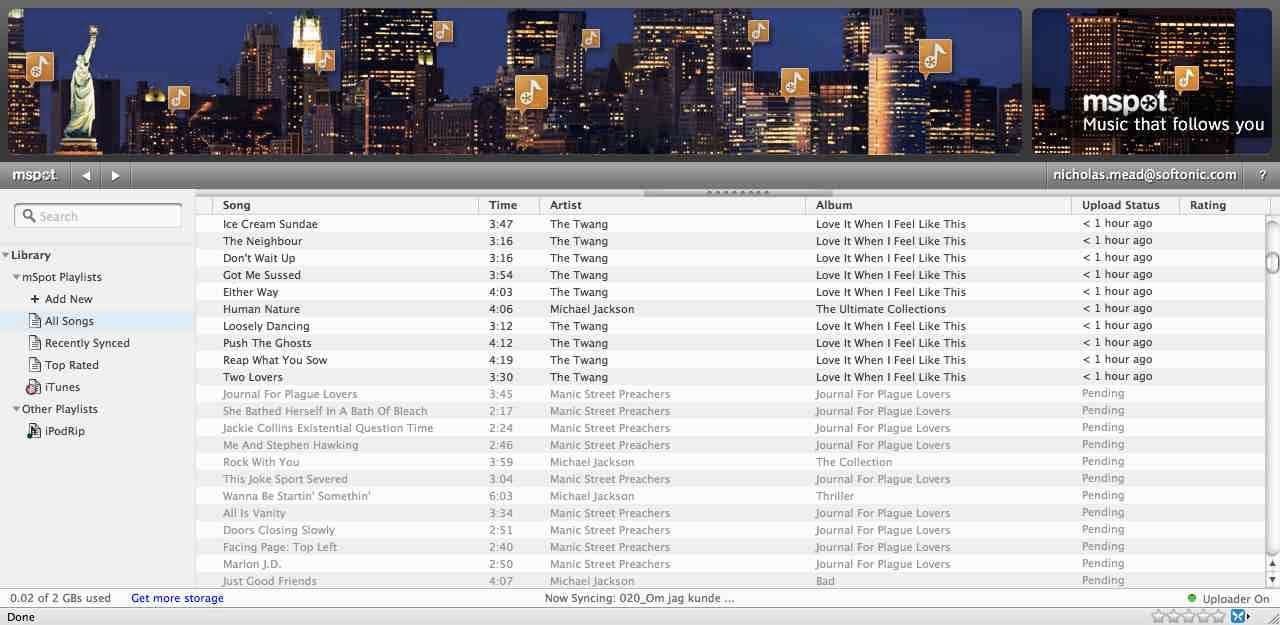
Task: Click the scrollbar down arrow
Action: 1272,579
